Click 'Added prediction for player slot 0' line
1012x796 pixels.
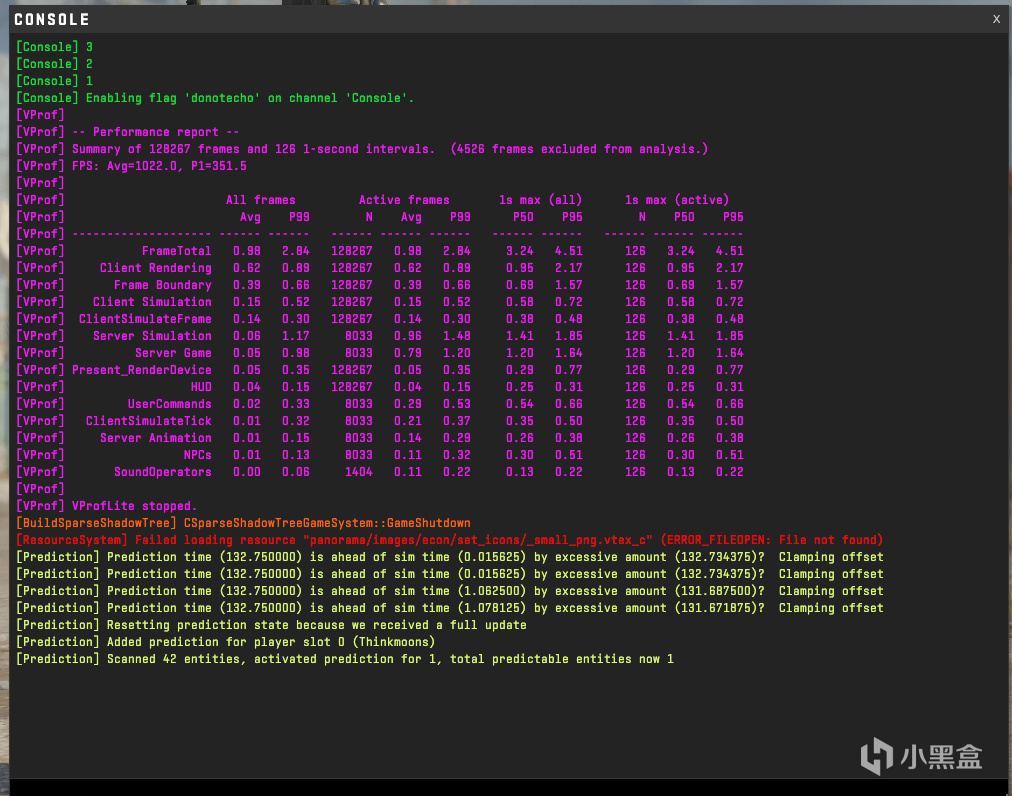(x=225, y=642)
